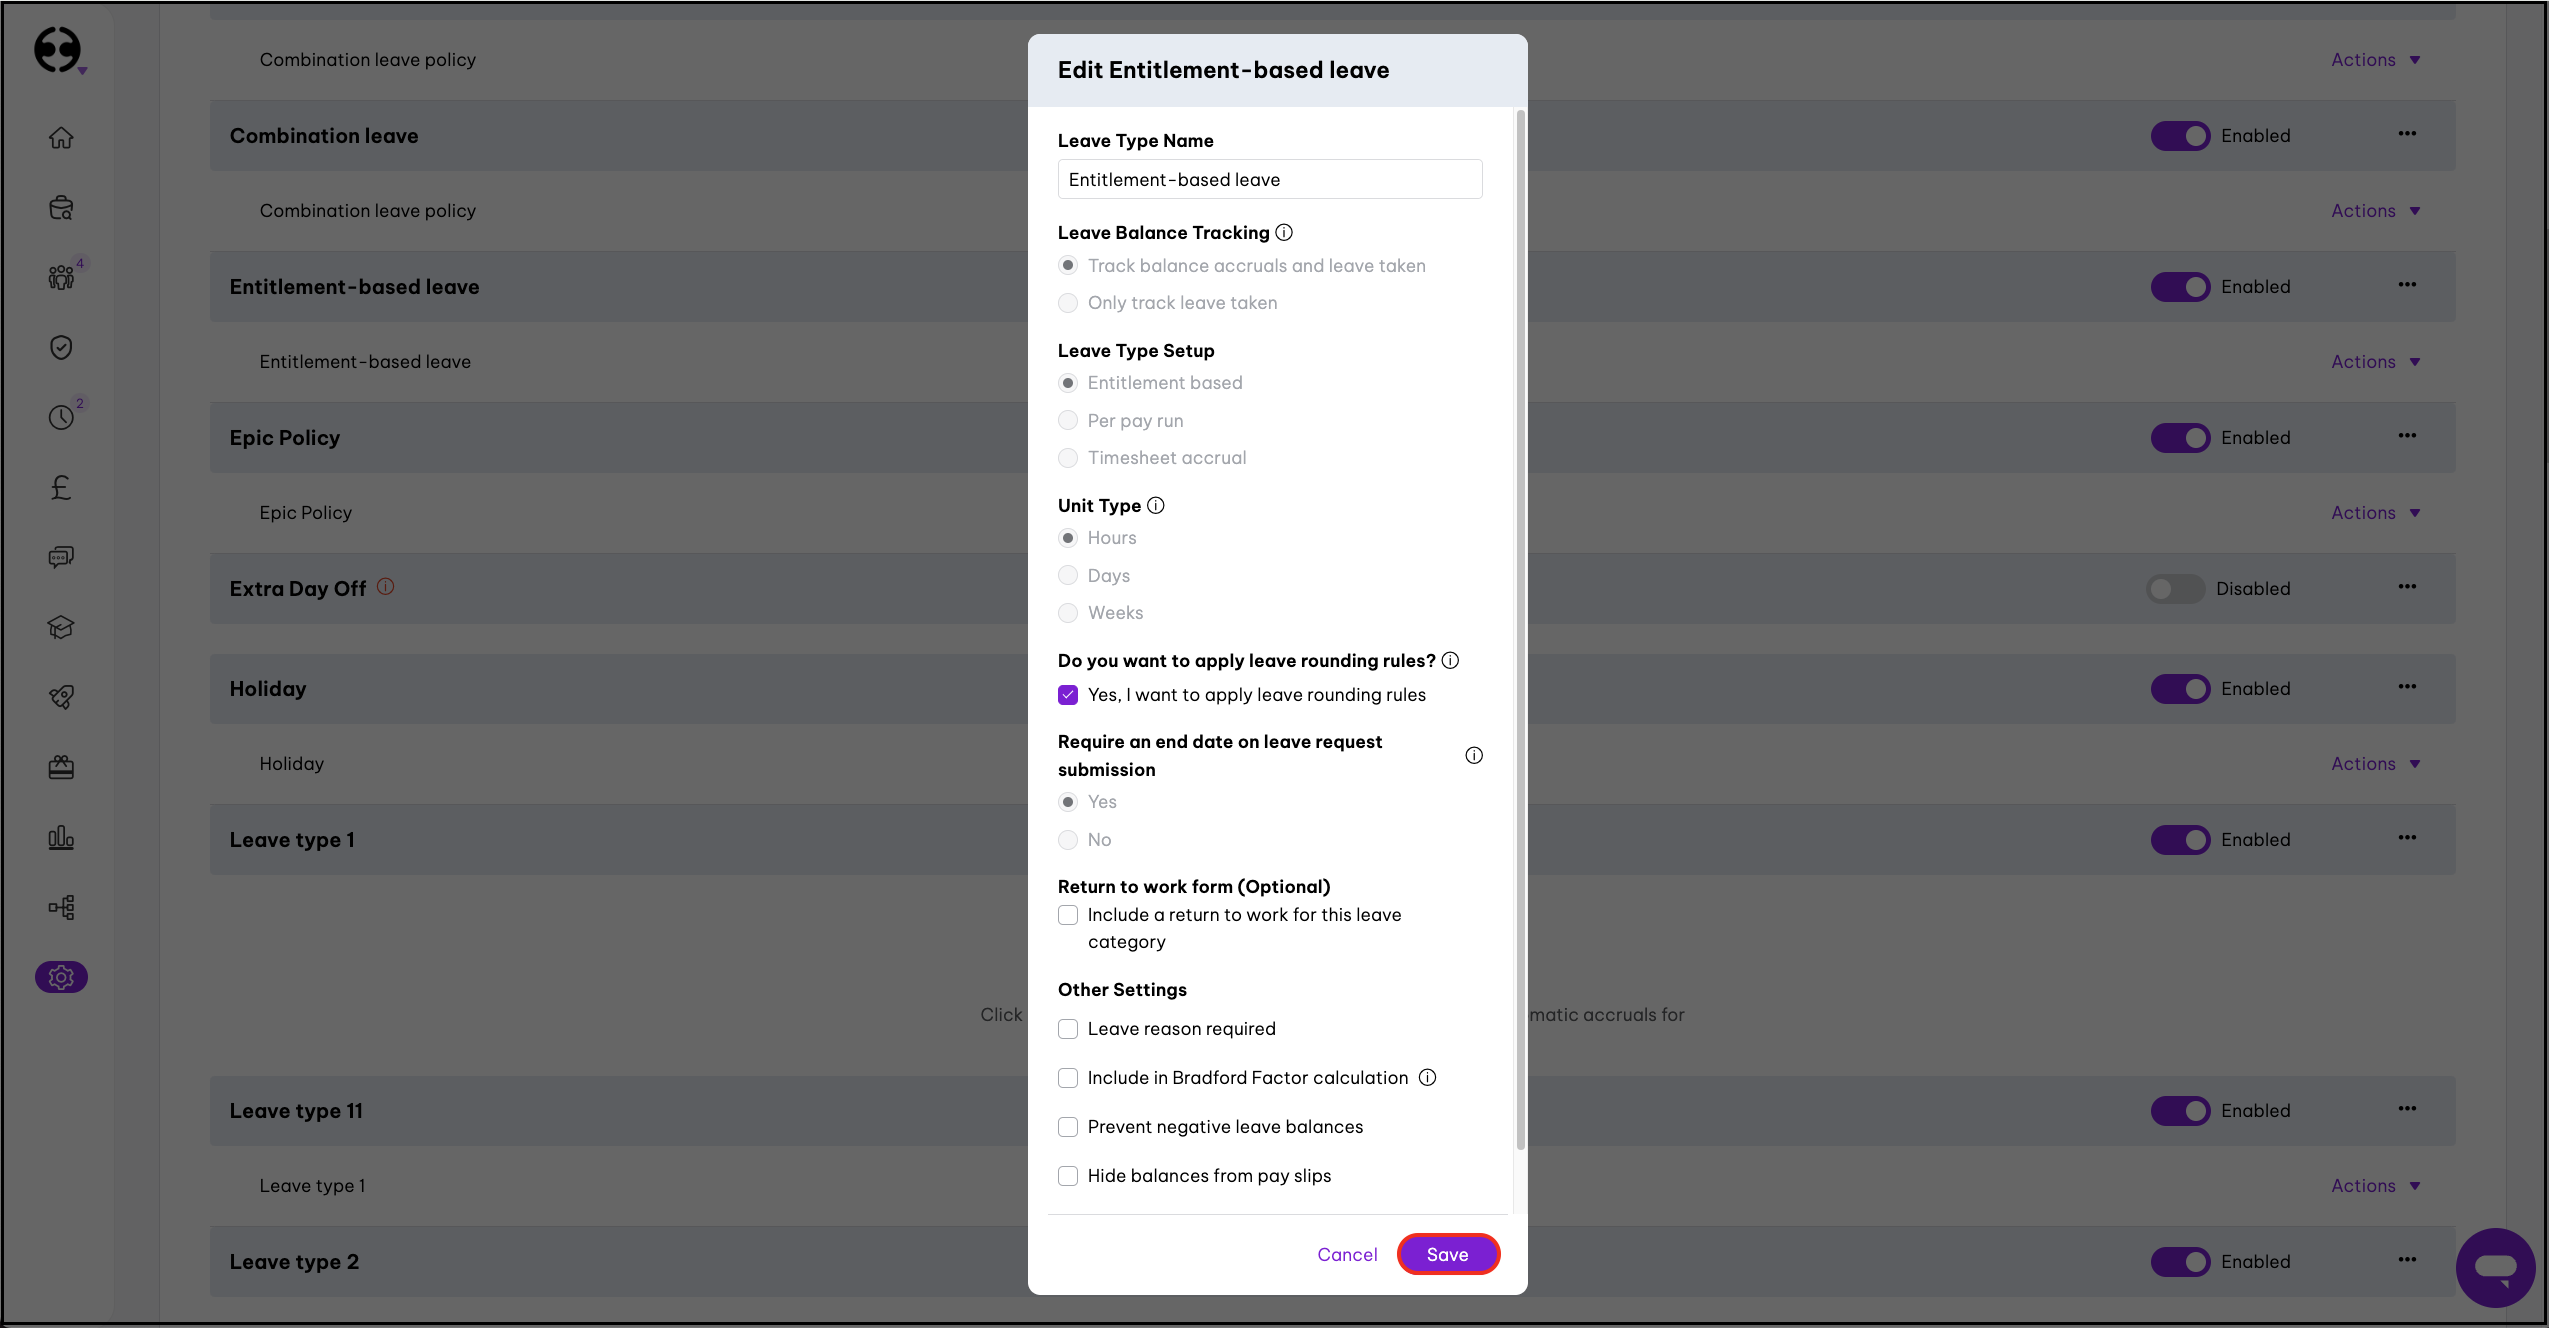Image resolution: width=2549 pixels, height=1328 pixels.
Task: Open the chat support bubble
Action: (x=2494, y=1267)
